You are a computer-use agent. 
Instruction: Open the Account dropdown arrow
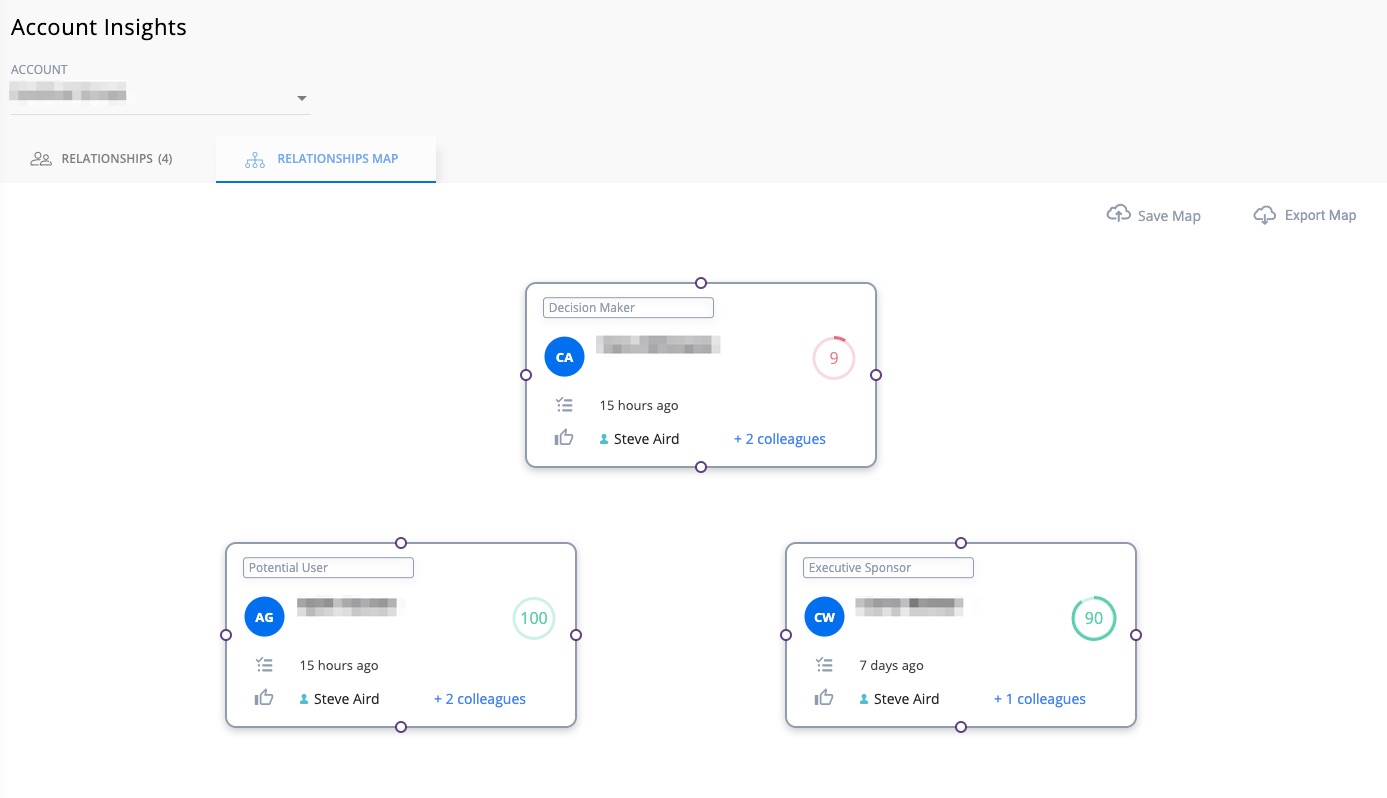pos(302,99)
